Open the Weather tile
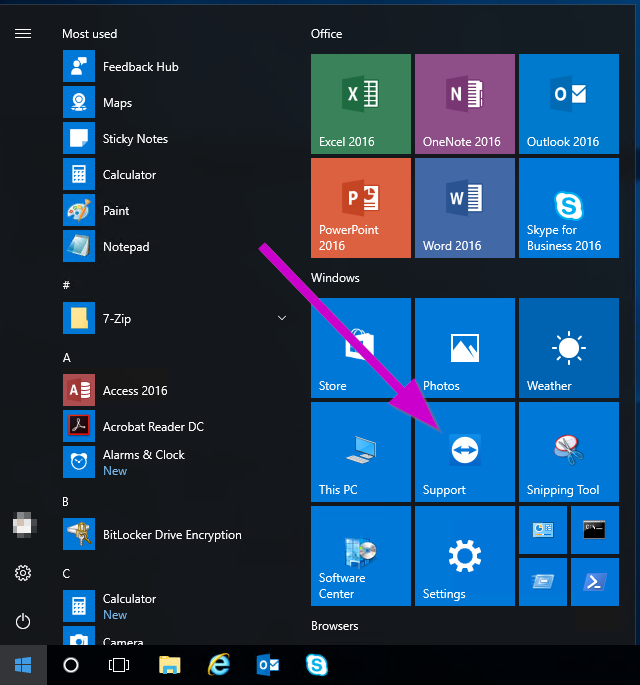640x685 pixels. click(569, 348)
